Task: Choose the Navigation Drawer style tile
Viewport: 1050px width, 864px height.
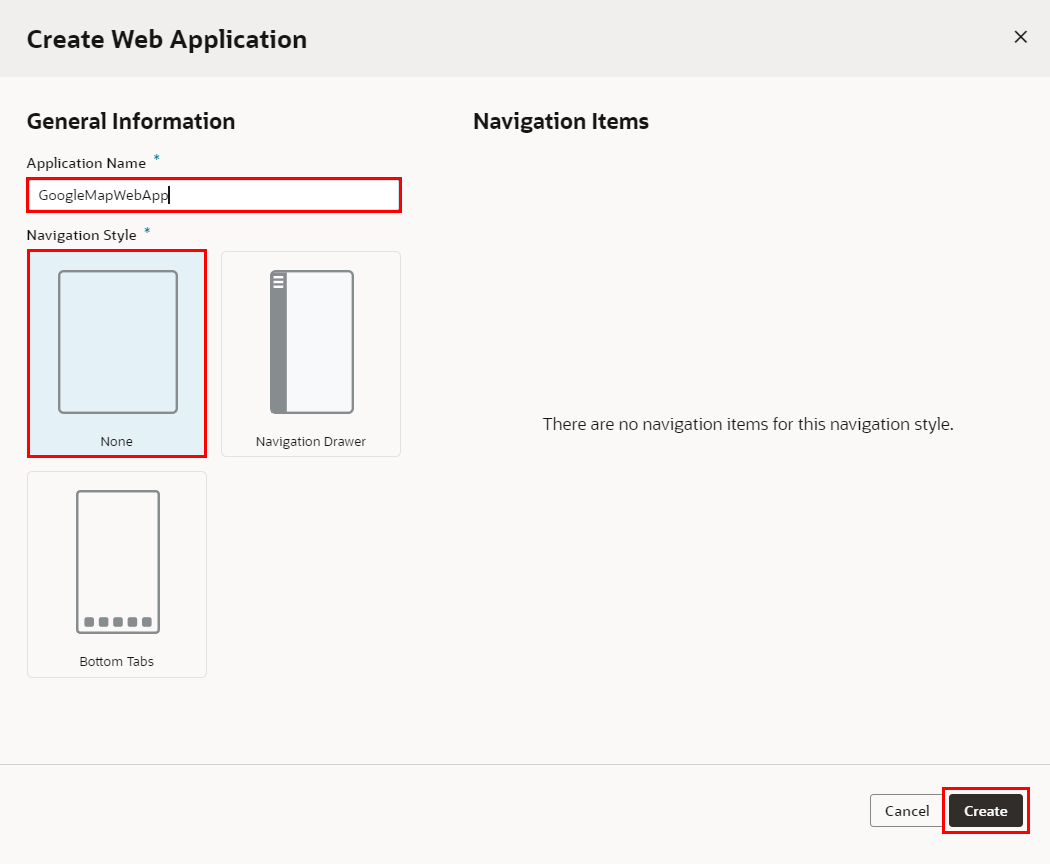Action: coord(311,353)
